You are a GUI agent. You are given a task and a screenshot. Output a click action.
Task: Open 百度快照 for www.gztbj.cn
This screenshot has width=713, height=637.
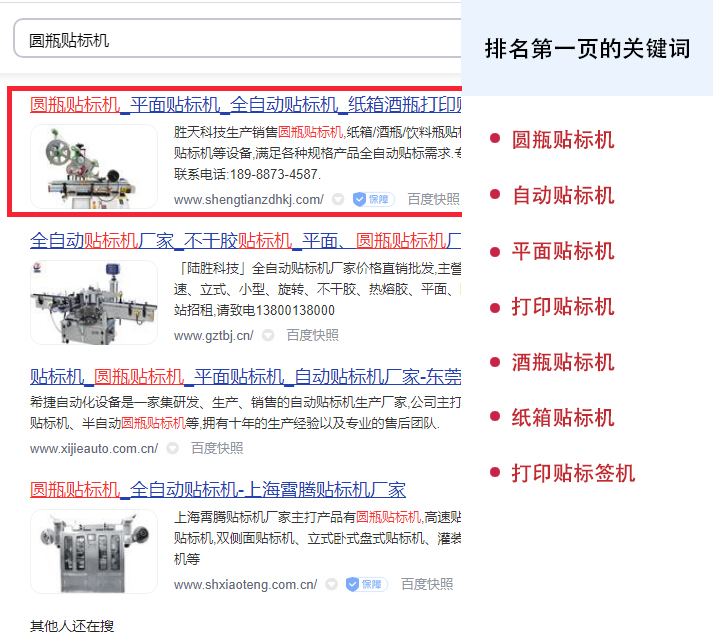[312, 335]
